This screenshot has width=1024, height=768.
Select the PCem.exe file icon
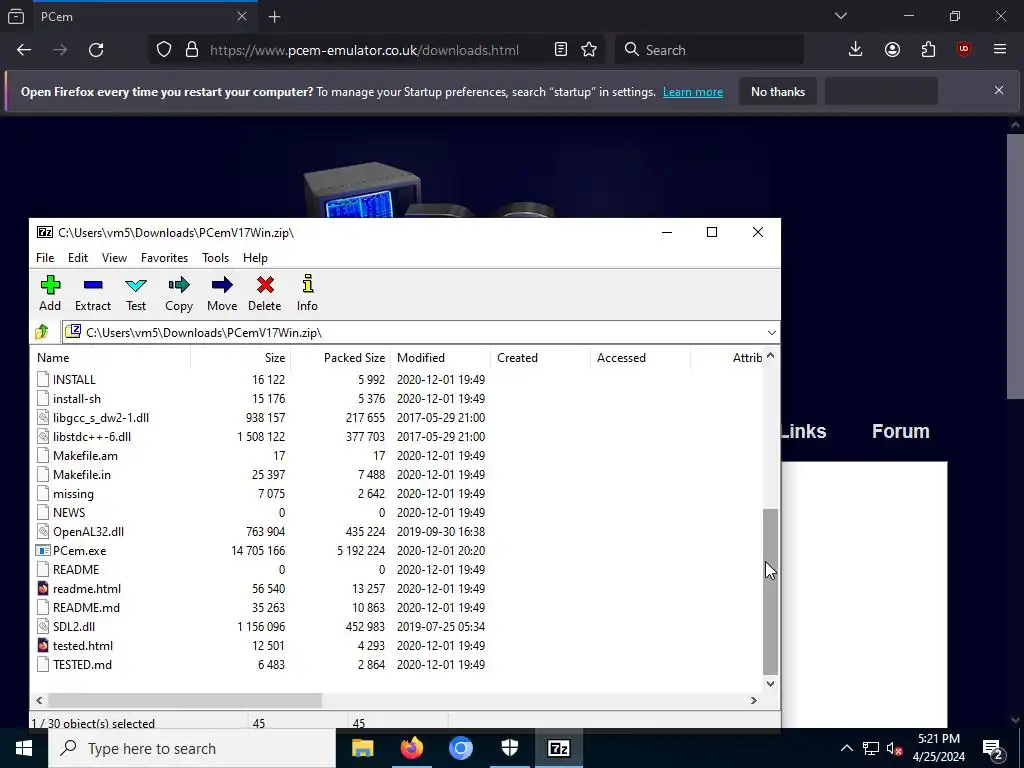pos(43,551)
